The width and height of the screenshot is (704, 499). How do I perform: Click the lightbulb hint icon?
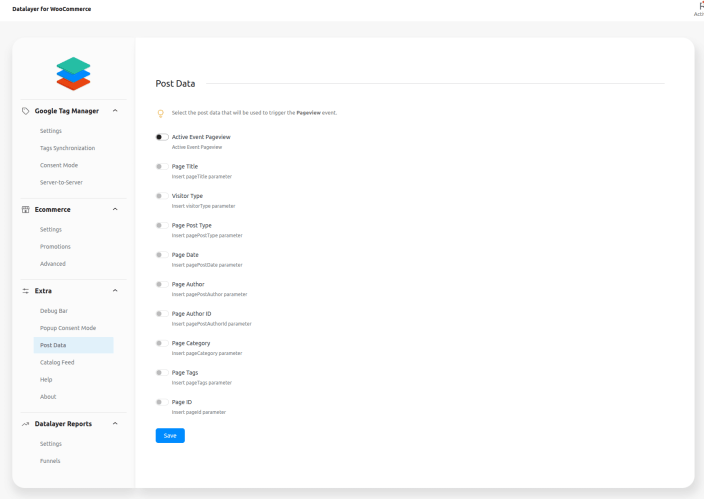click(x=160, y=112)
